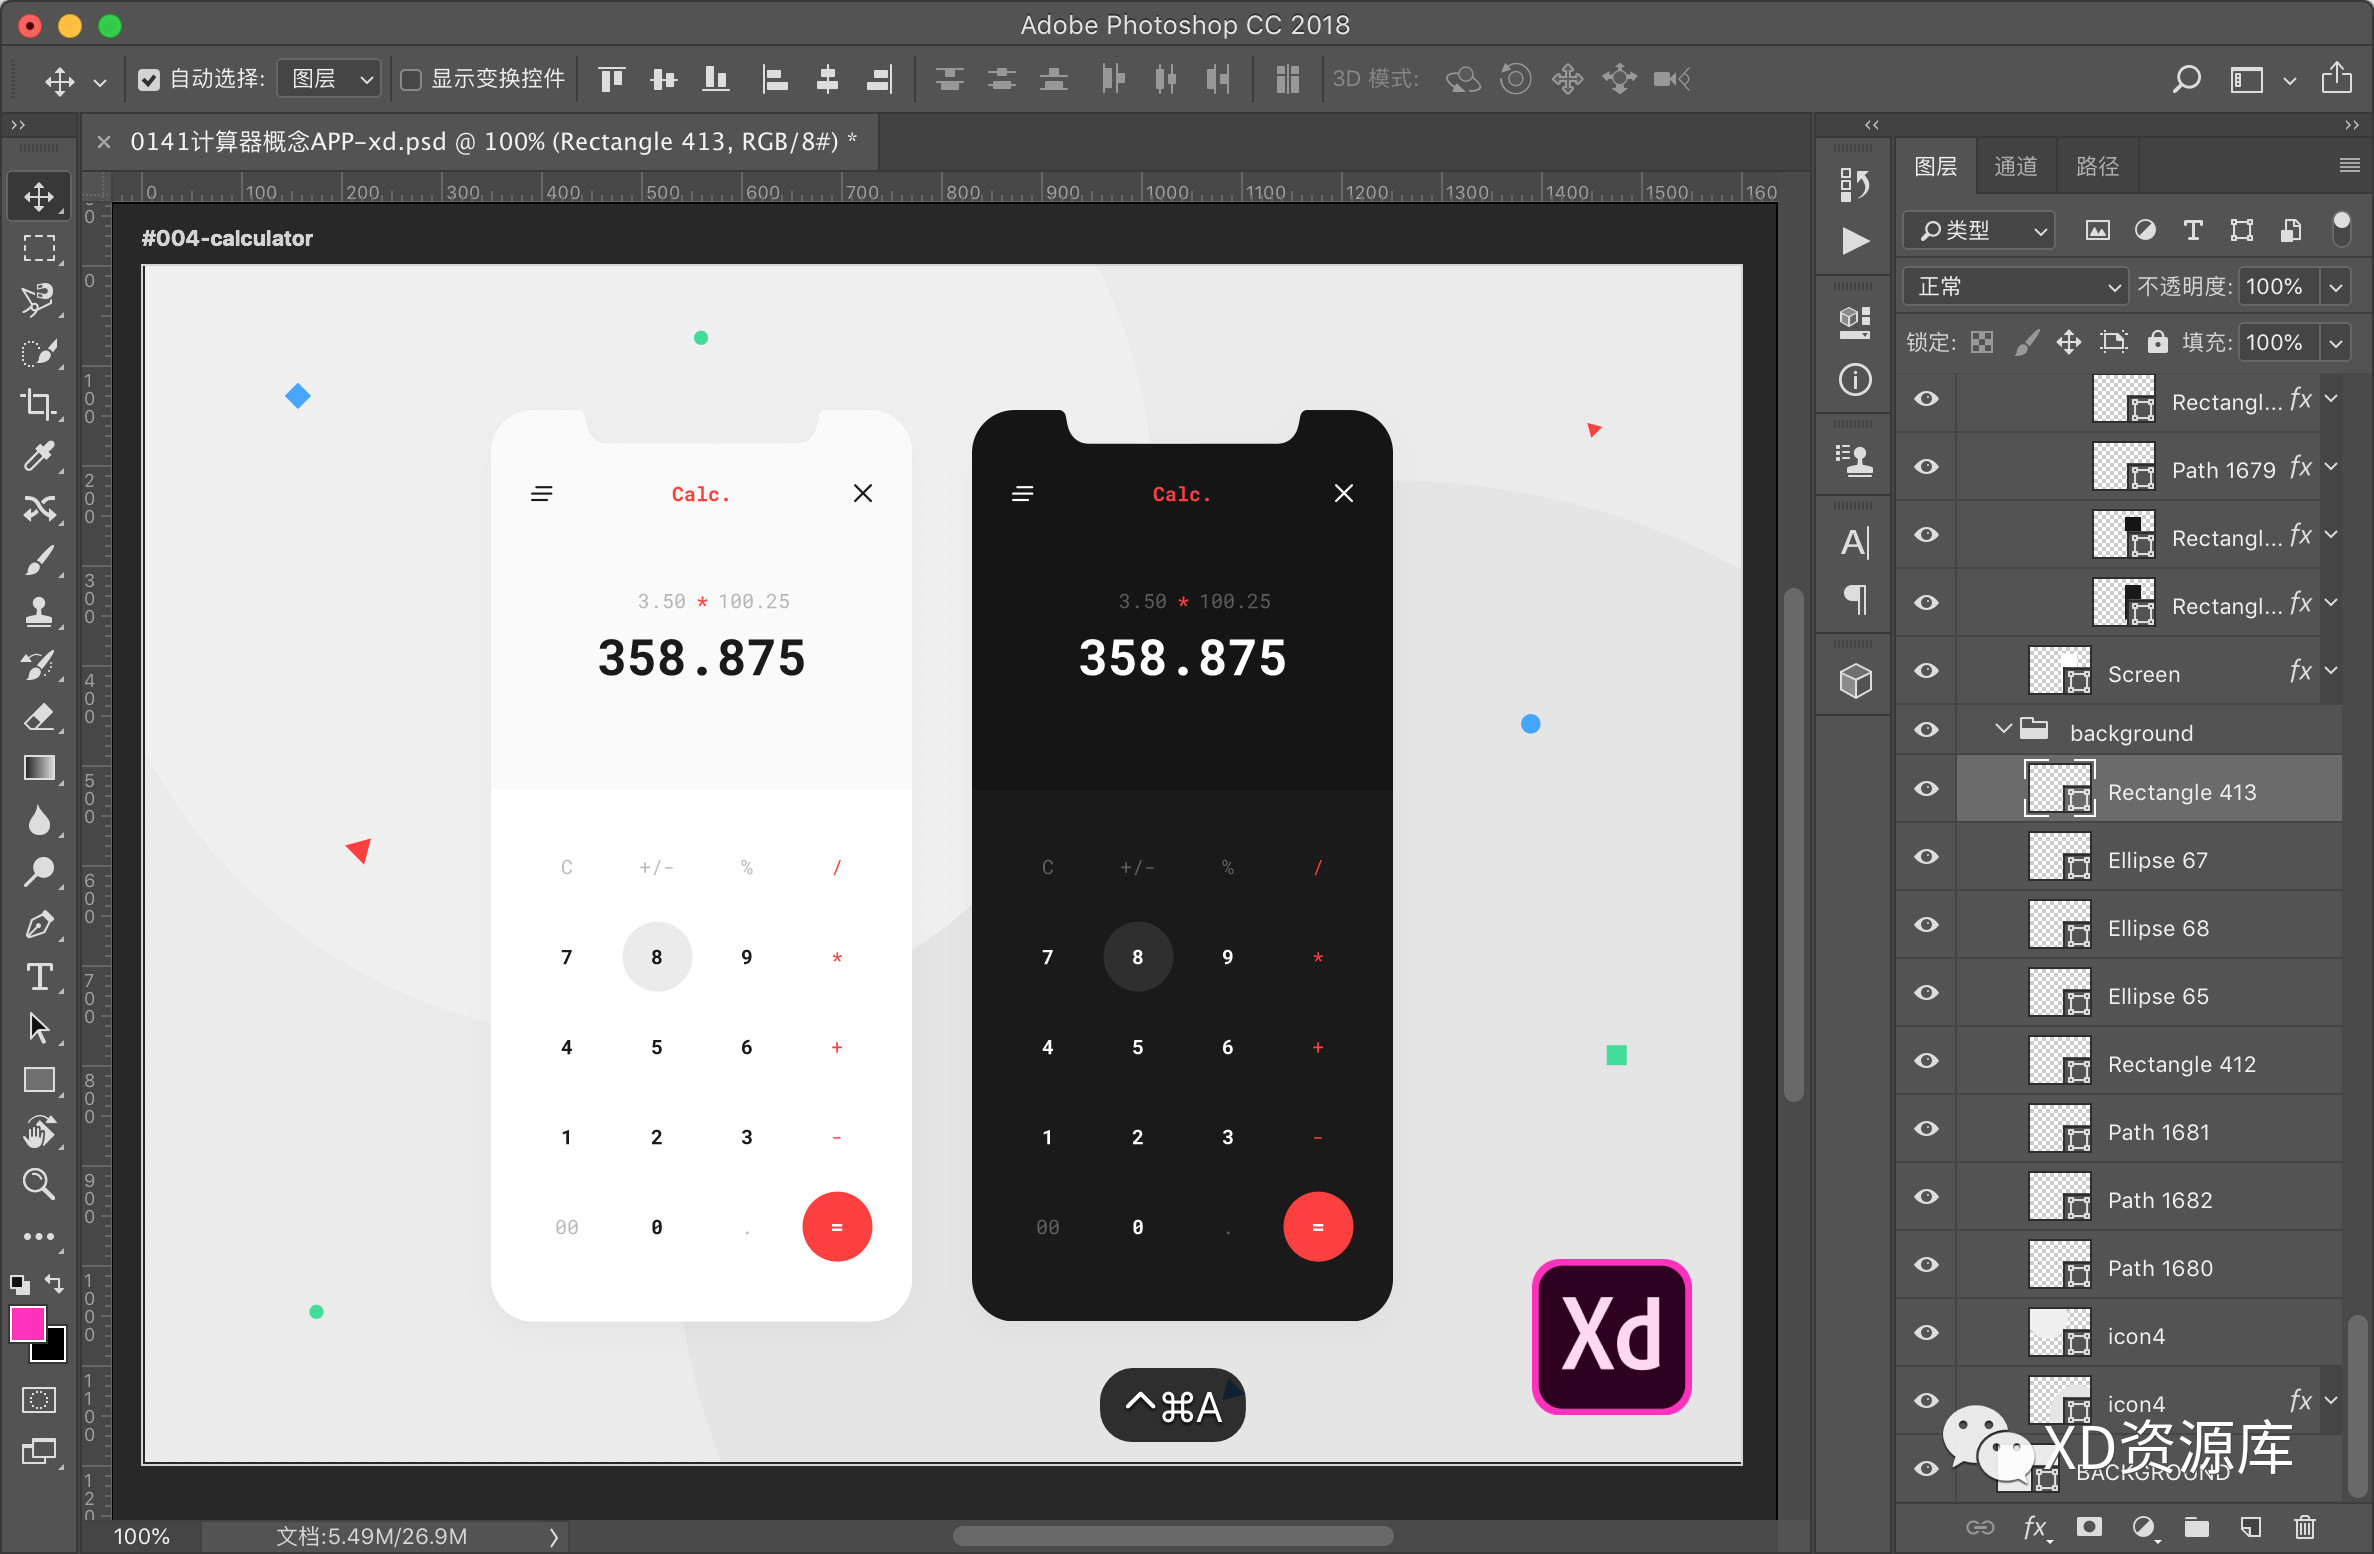Click create new group folder icon
This screenshot has height=1554, width=2374.
click(x=2196, y=1527)
